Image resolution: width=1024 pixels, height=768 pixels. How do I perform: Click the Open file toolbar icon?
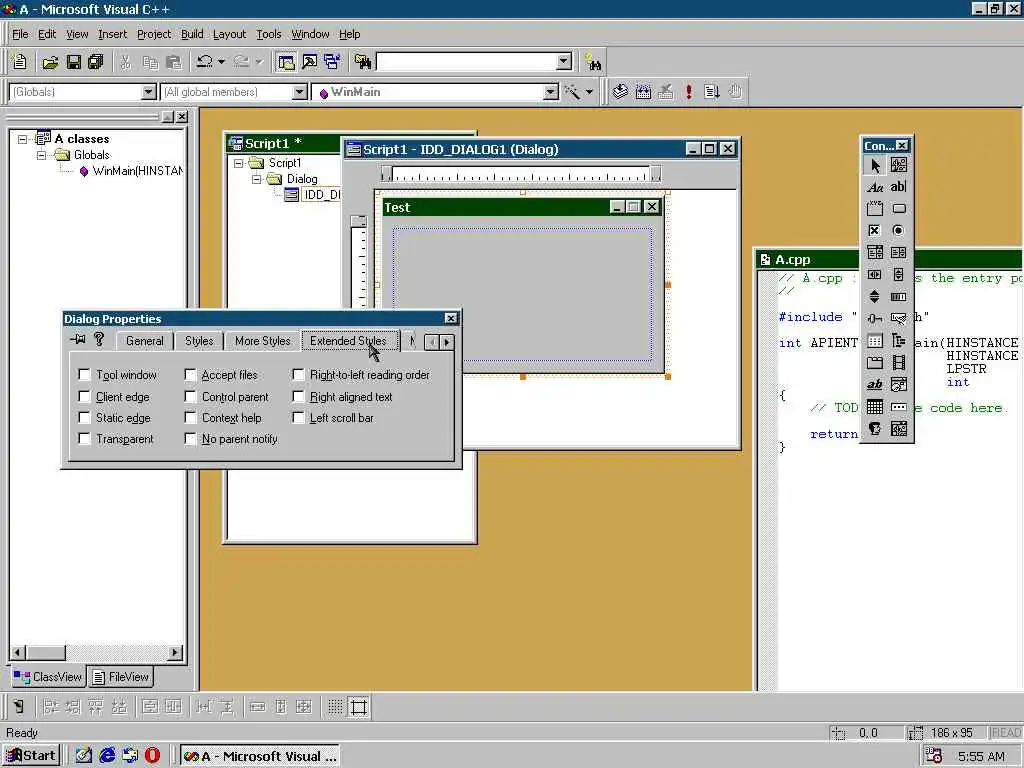pyautogui.click(x=50, y=62)
